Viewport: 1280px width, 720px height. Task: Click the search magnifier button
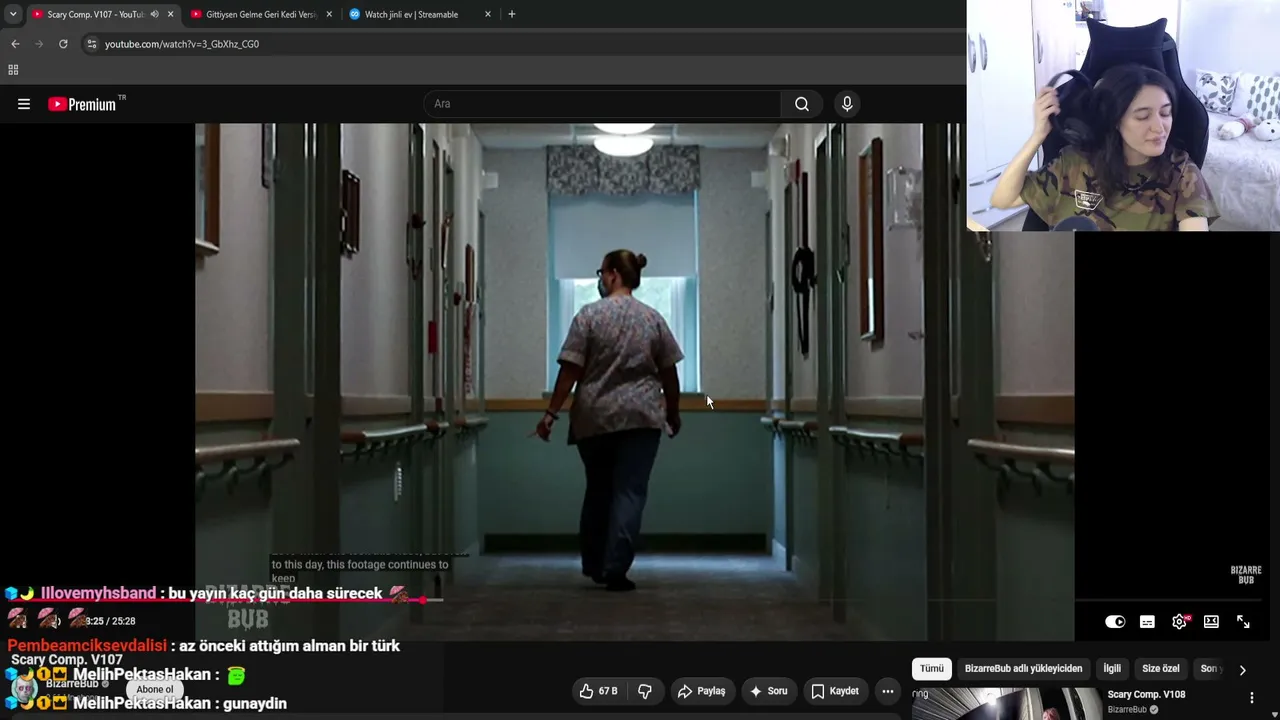pos(802,104)
